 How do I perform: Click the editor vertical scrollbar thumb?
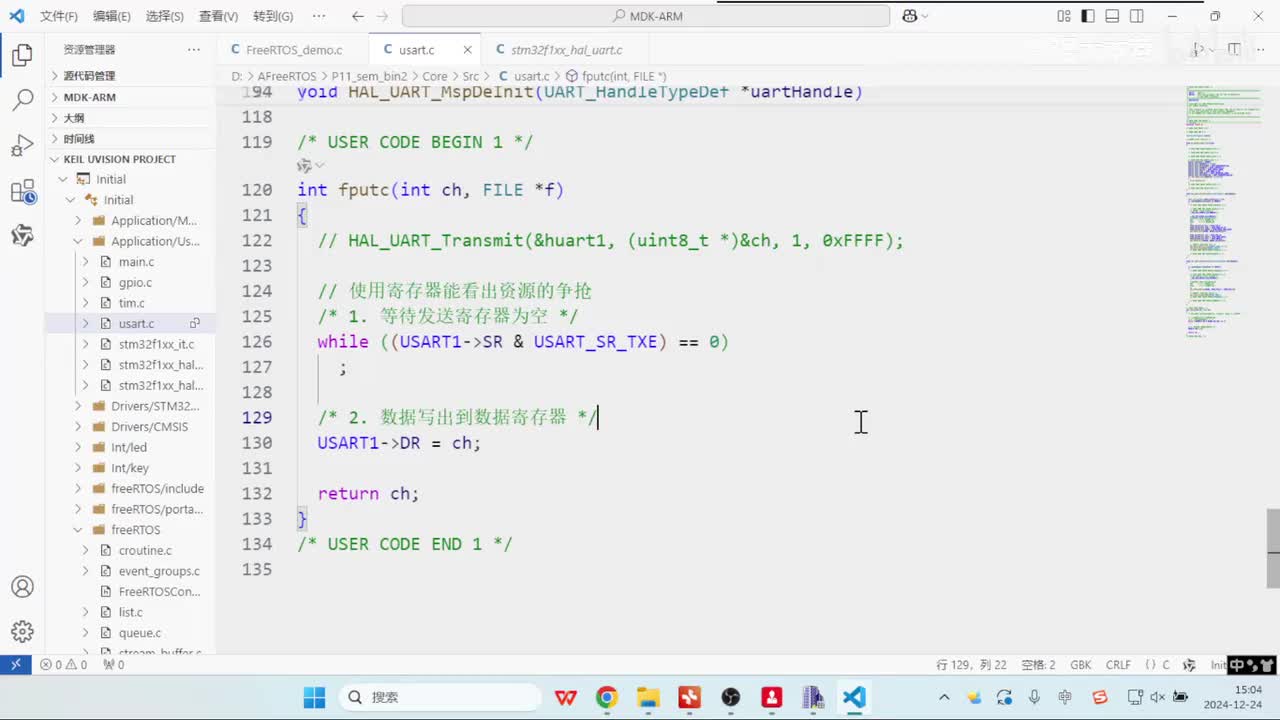(x=1273, y=548)
